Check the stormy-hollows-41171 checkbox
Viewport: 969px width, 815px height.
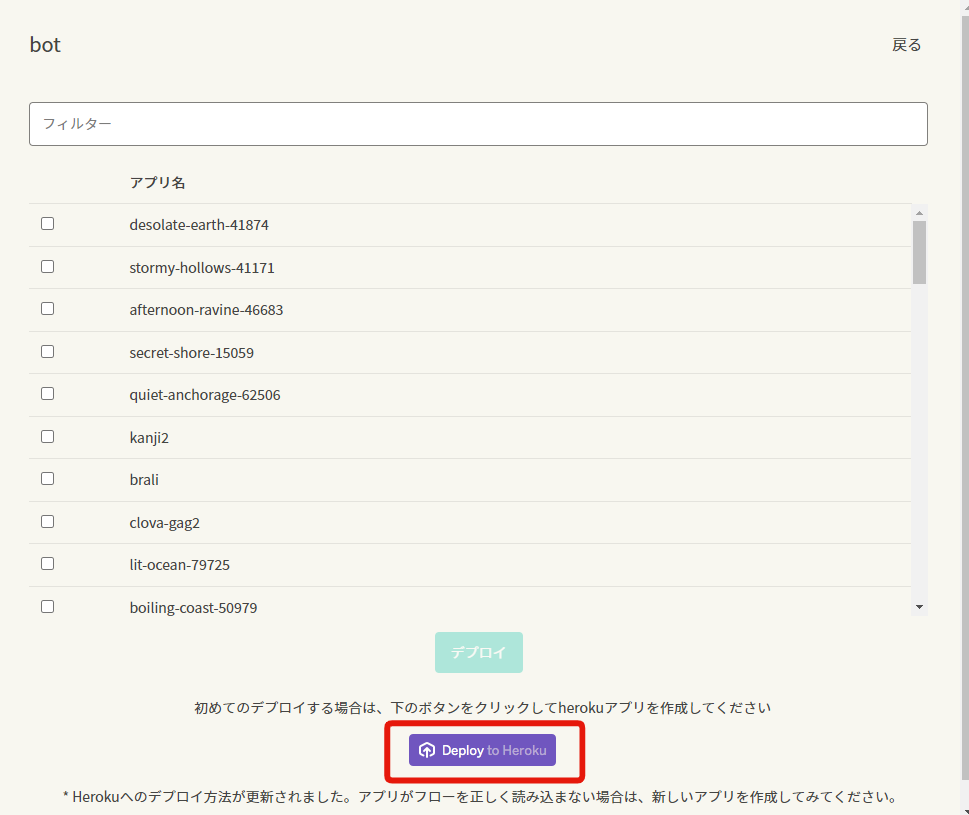[47, 266]
